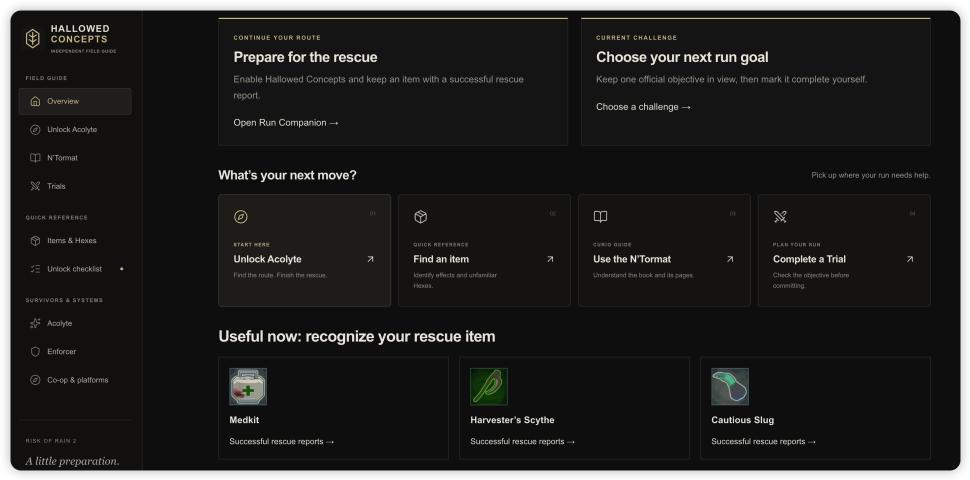Open the Find an item card arrow
Image resolution: width=970 pixels, height=480 pixels.
(550, 259)
